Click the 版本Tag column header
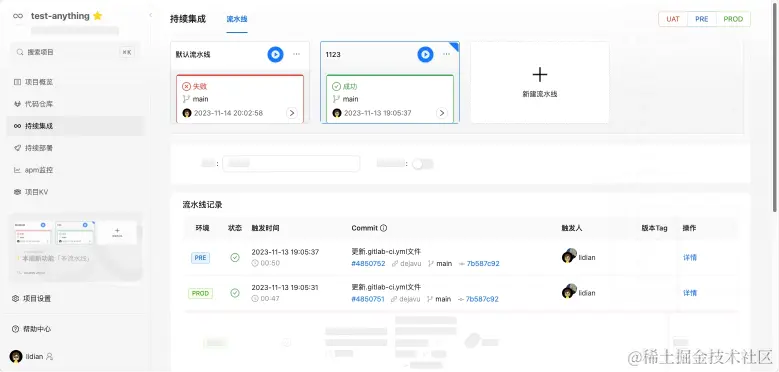 coord(654,228)
